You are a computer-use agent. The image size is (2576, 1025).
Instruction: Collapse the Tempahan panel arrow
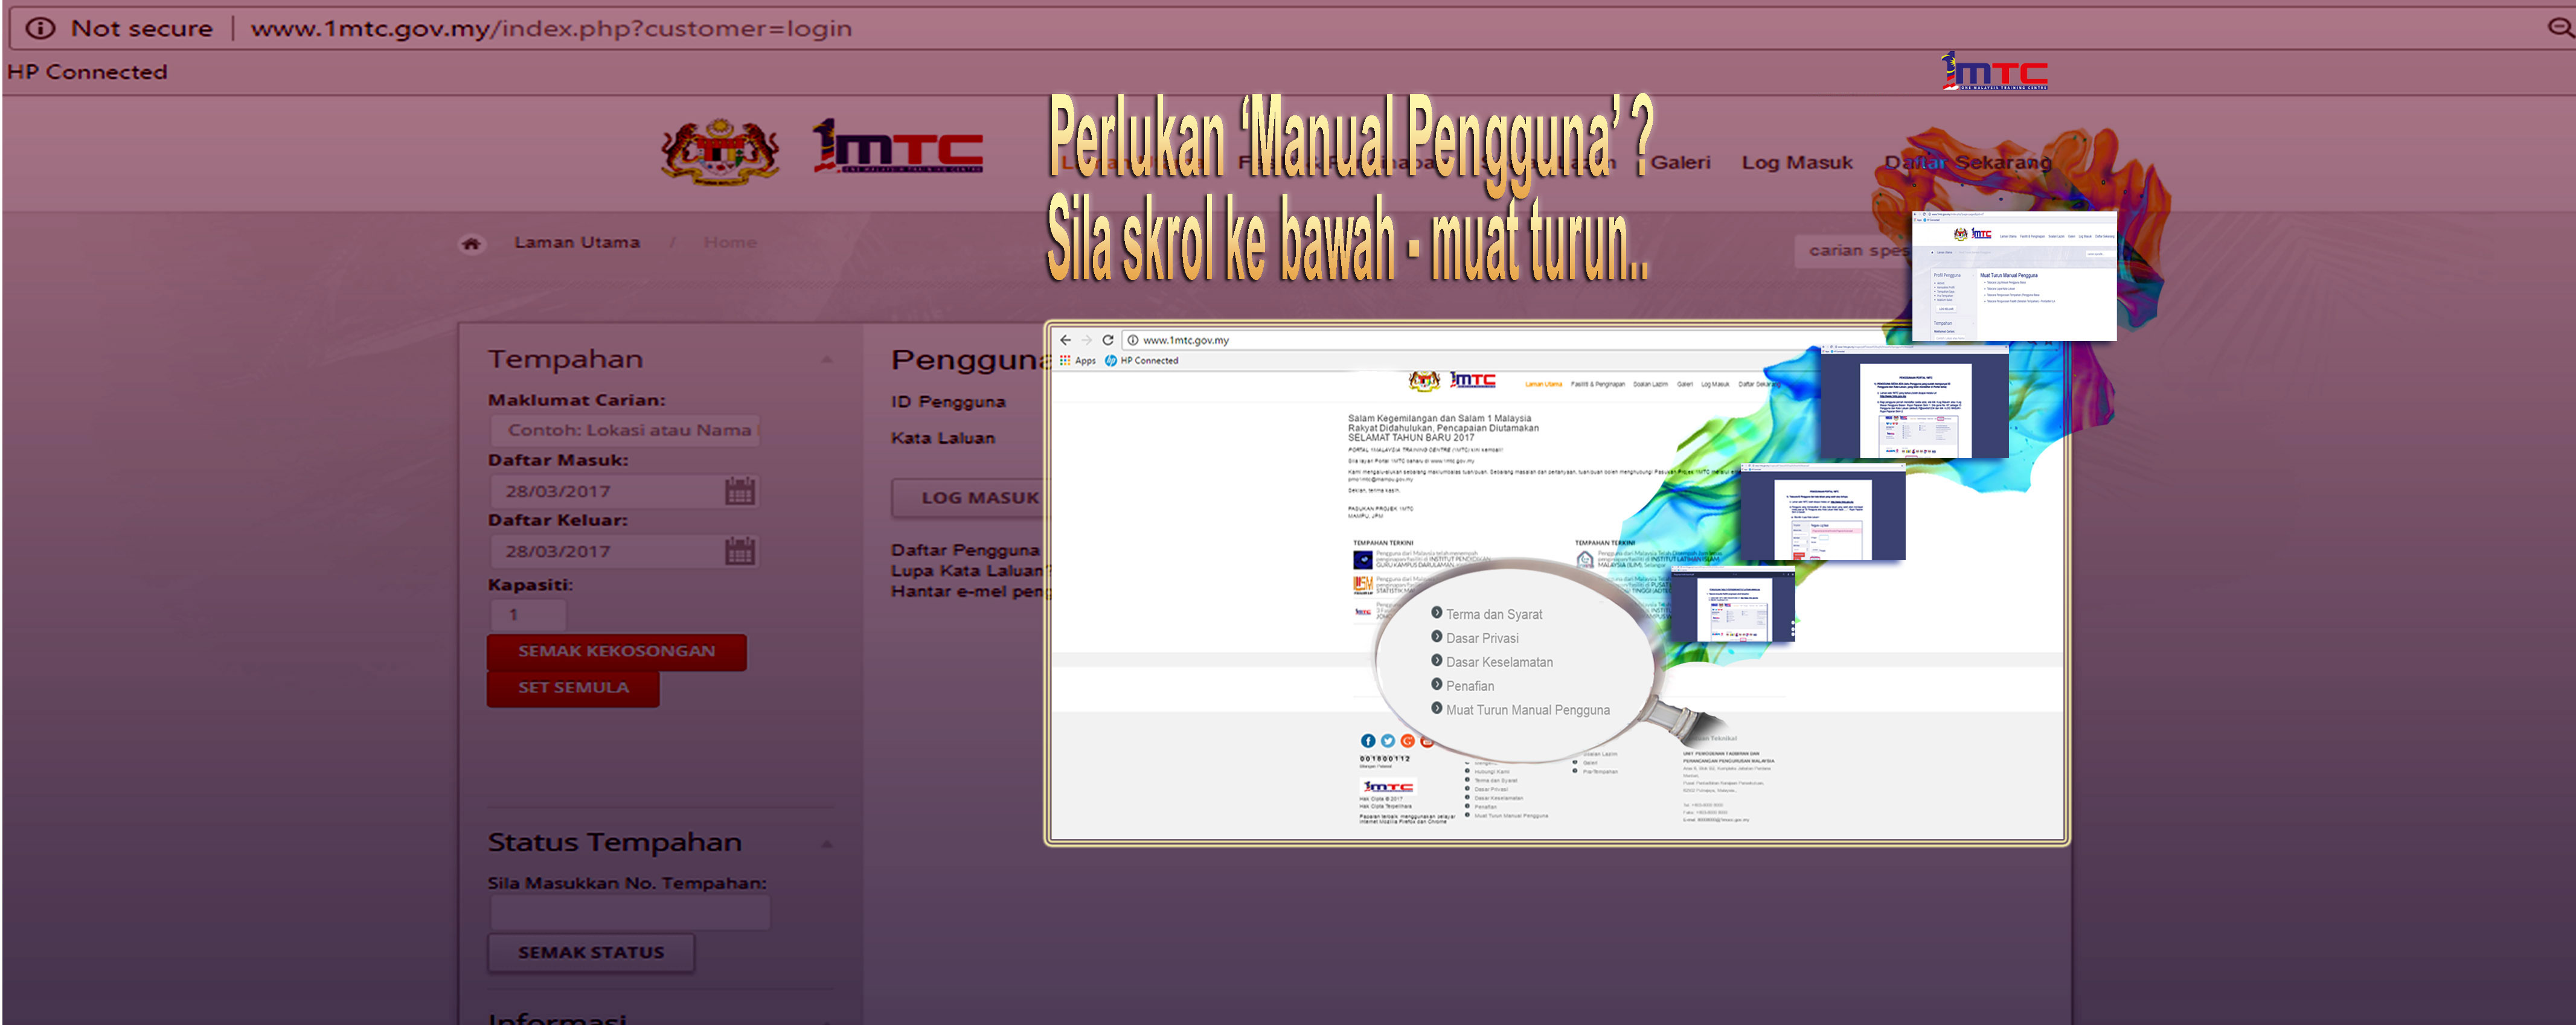tap(827, 360)
